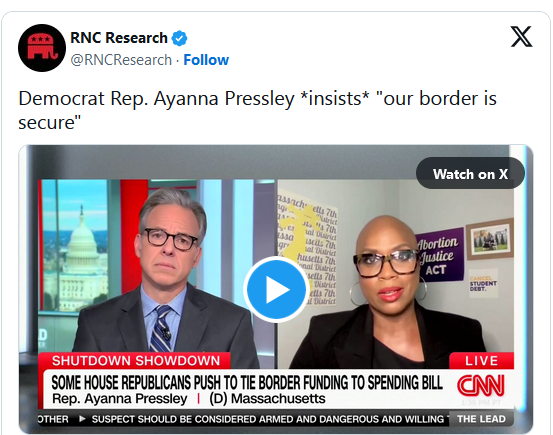Click the CNN logo in the video
The image size is (553, 435).
[x=481, y=386]
